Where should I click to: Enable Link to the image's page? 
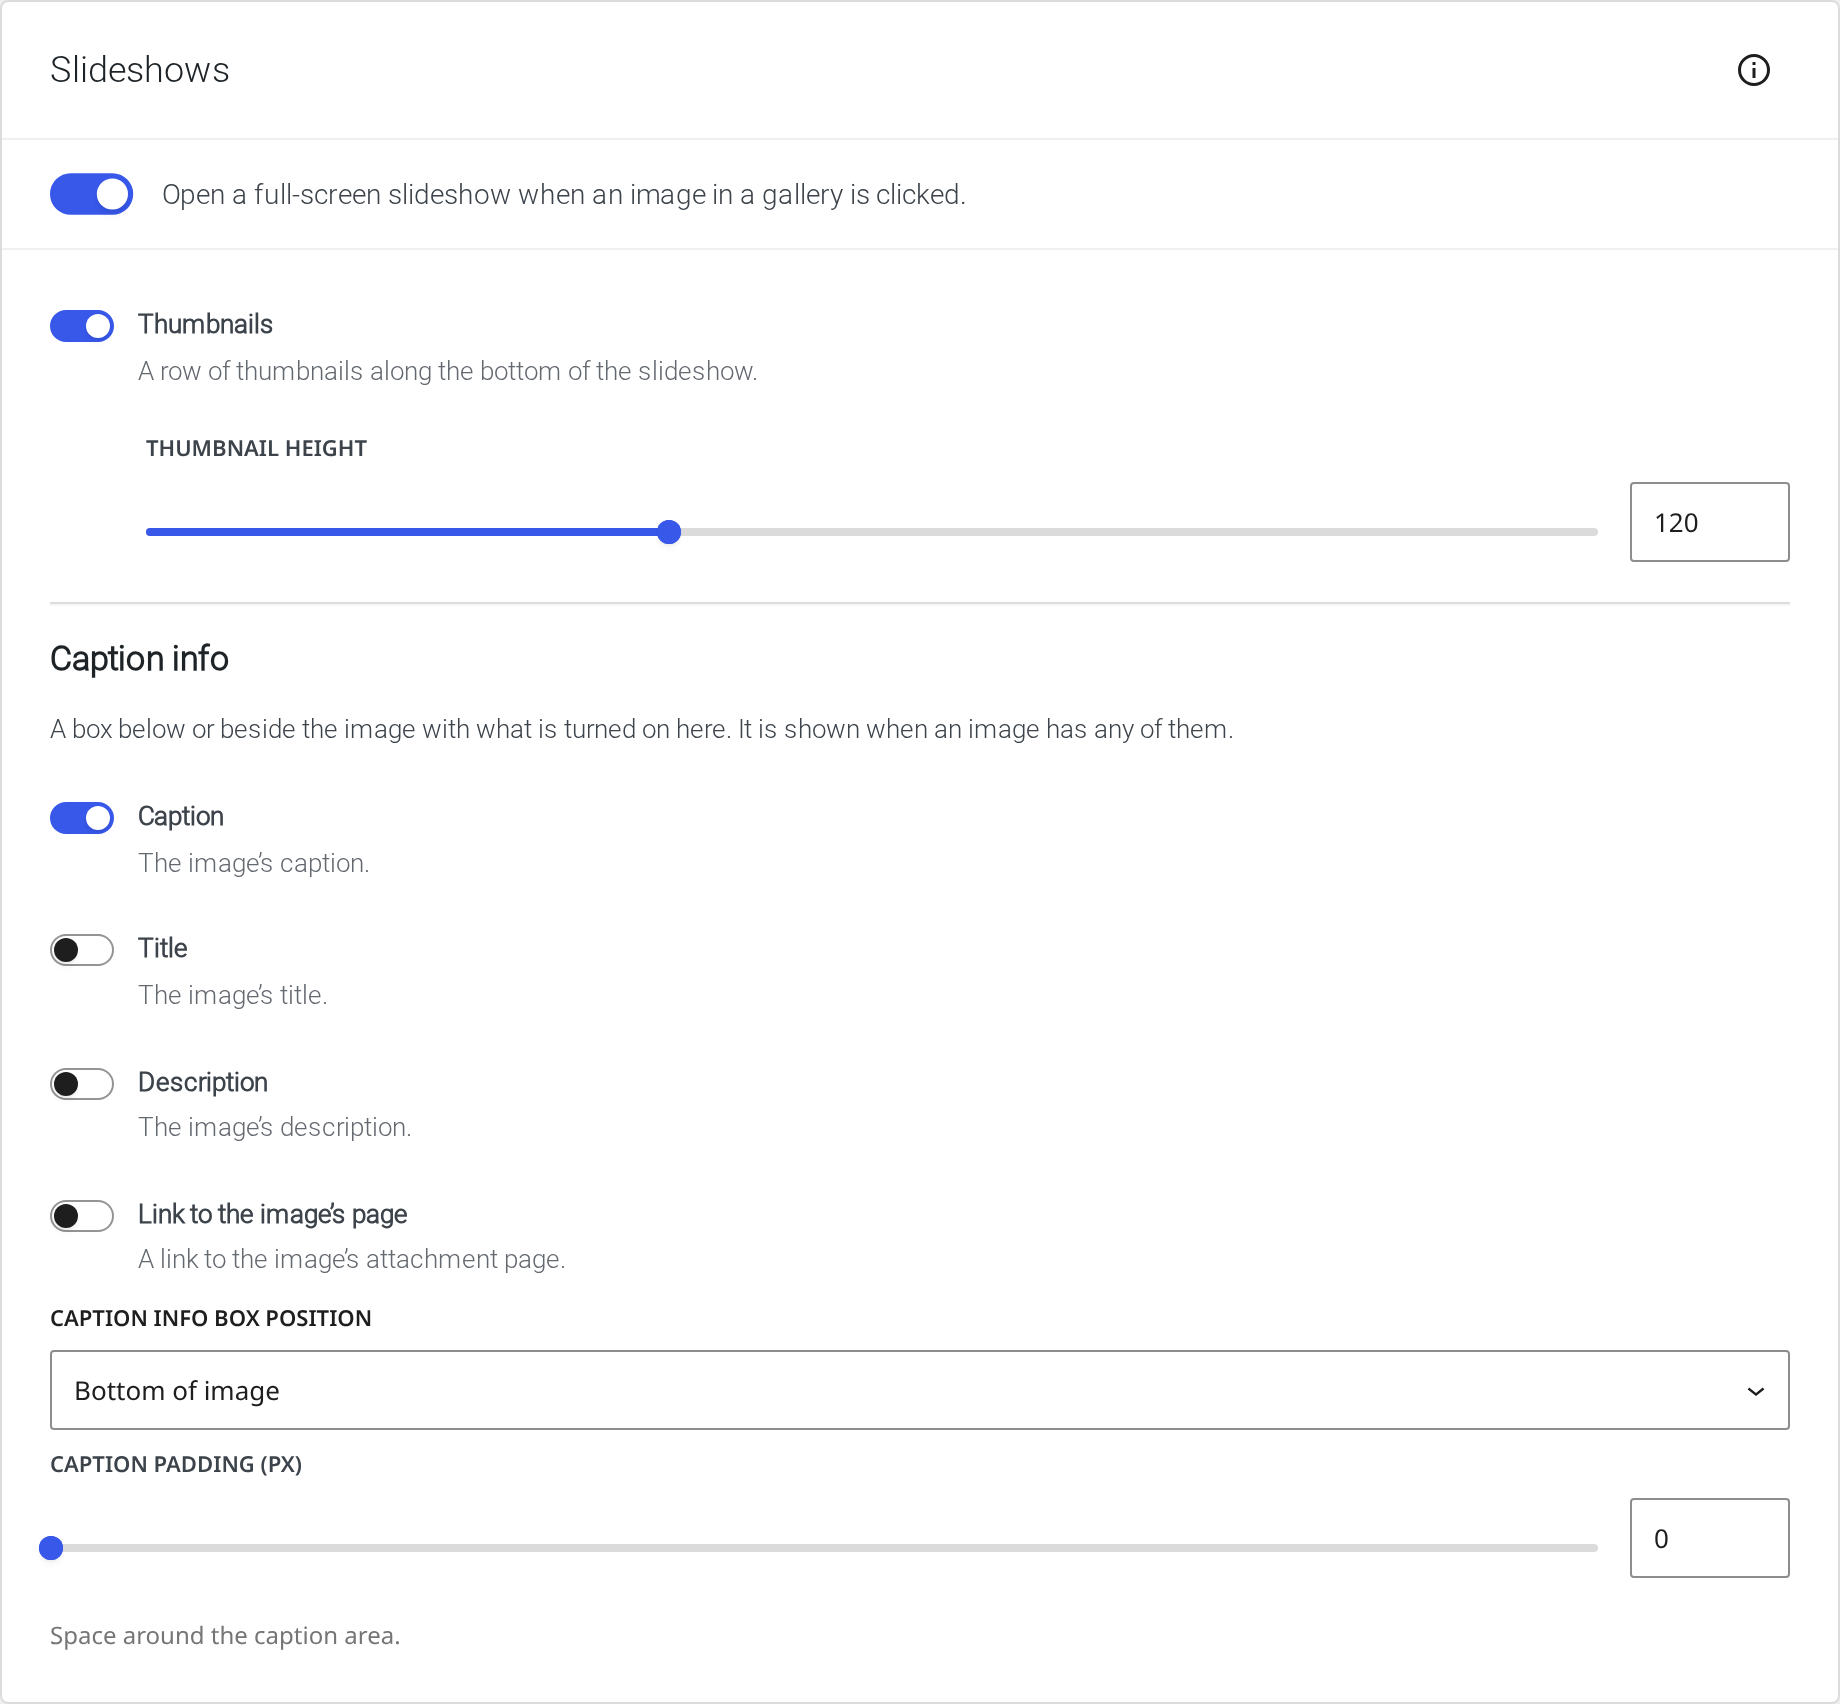(82, 1215)
